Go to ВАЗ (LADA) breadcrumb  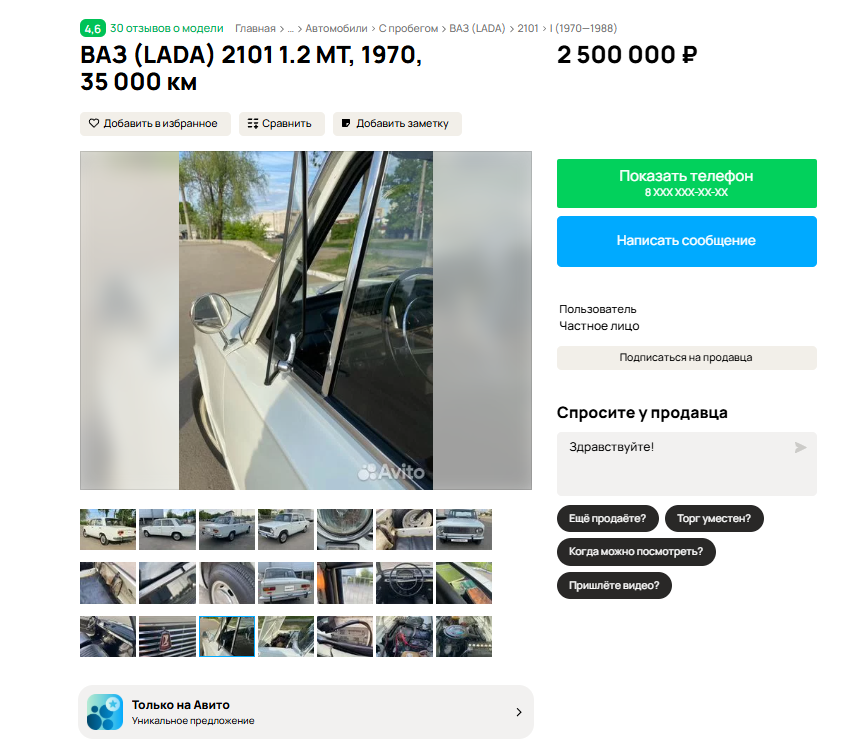tap(477, 28)
